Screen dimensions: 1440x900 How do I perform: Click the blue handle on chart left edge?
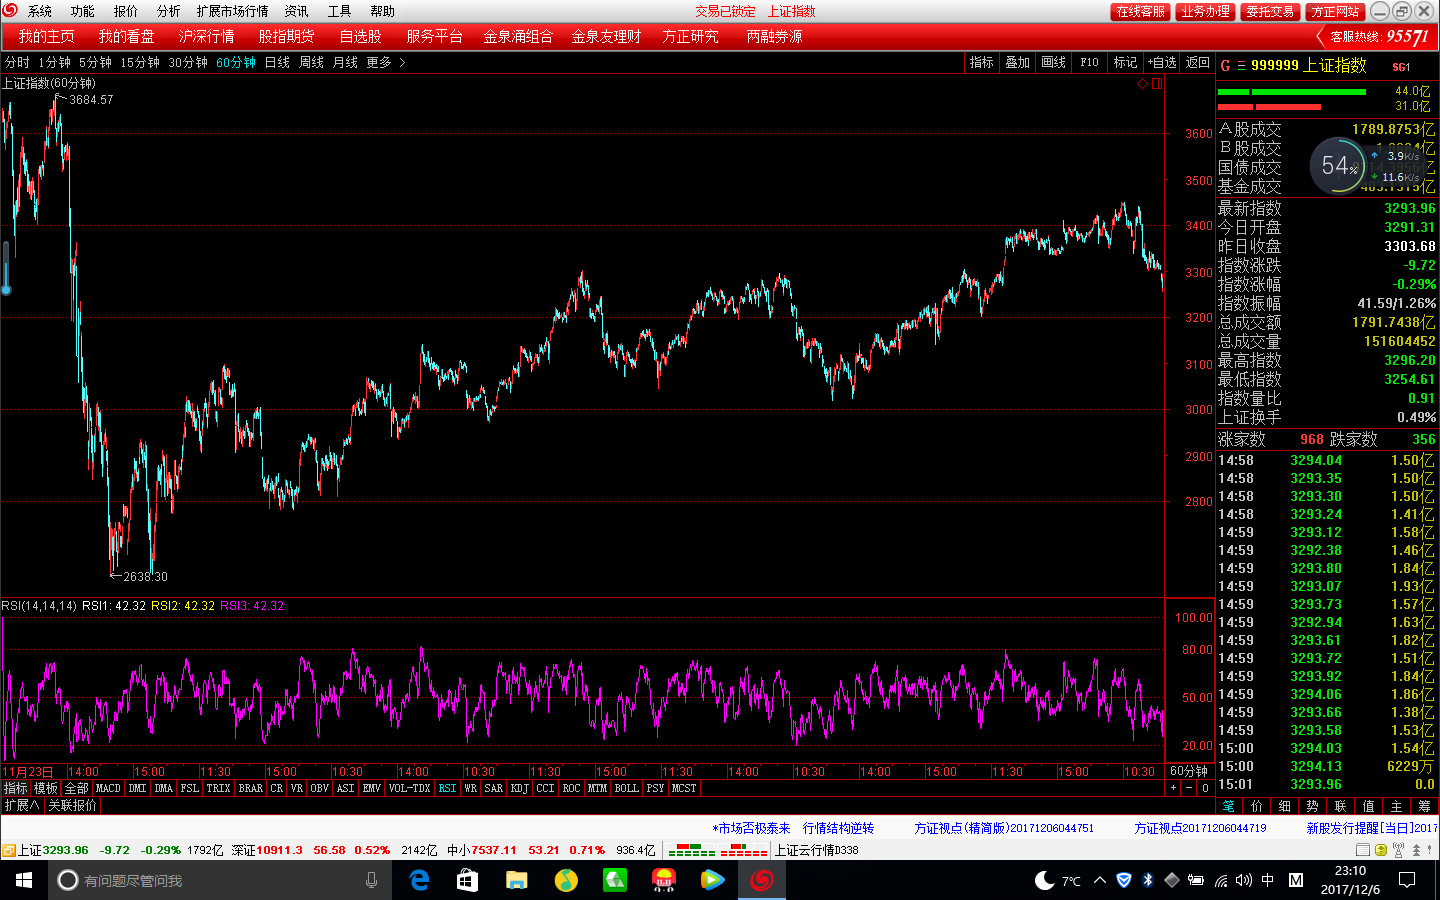click(x=6, y=268)
